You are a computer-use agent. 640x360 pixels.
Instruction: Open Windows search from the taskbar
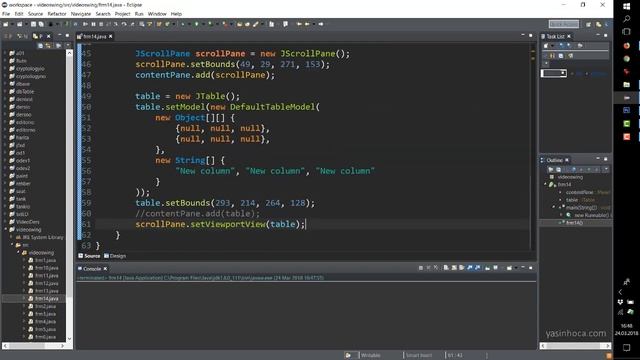[x=627, y=19]
